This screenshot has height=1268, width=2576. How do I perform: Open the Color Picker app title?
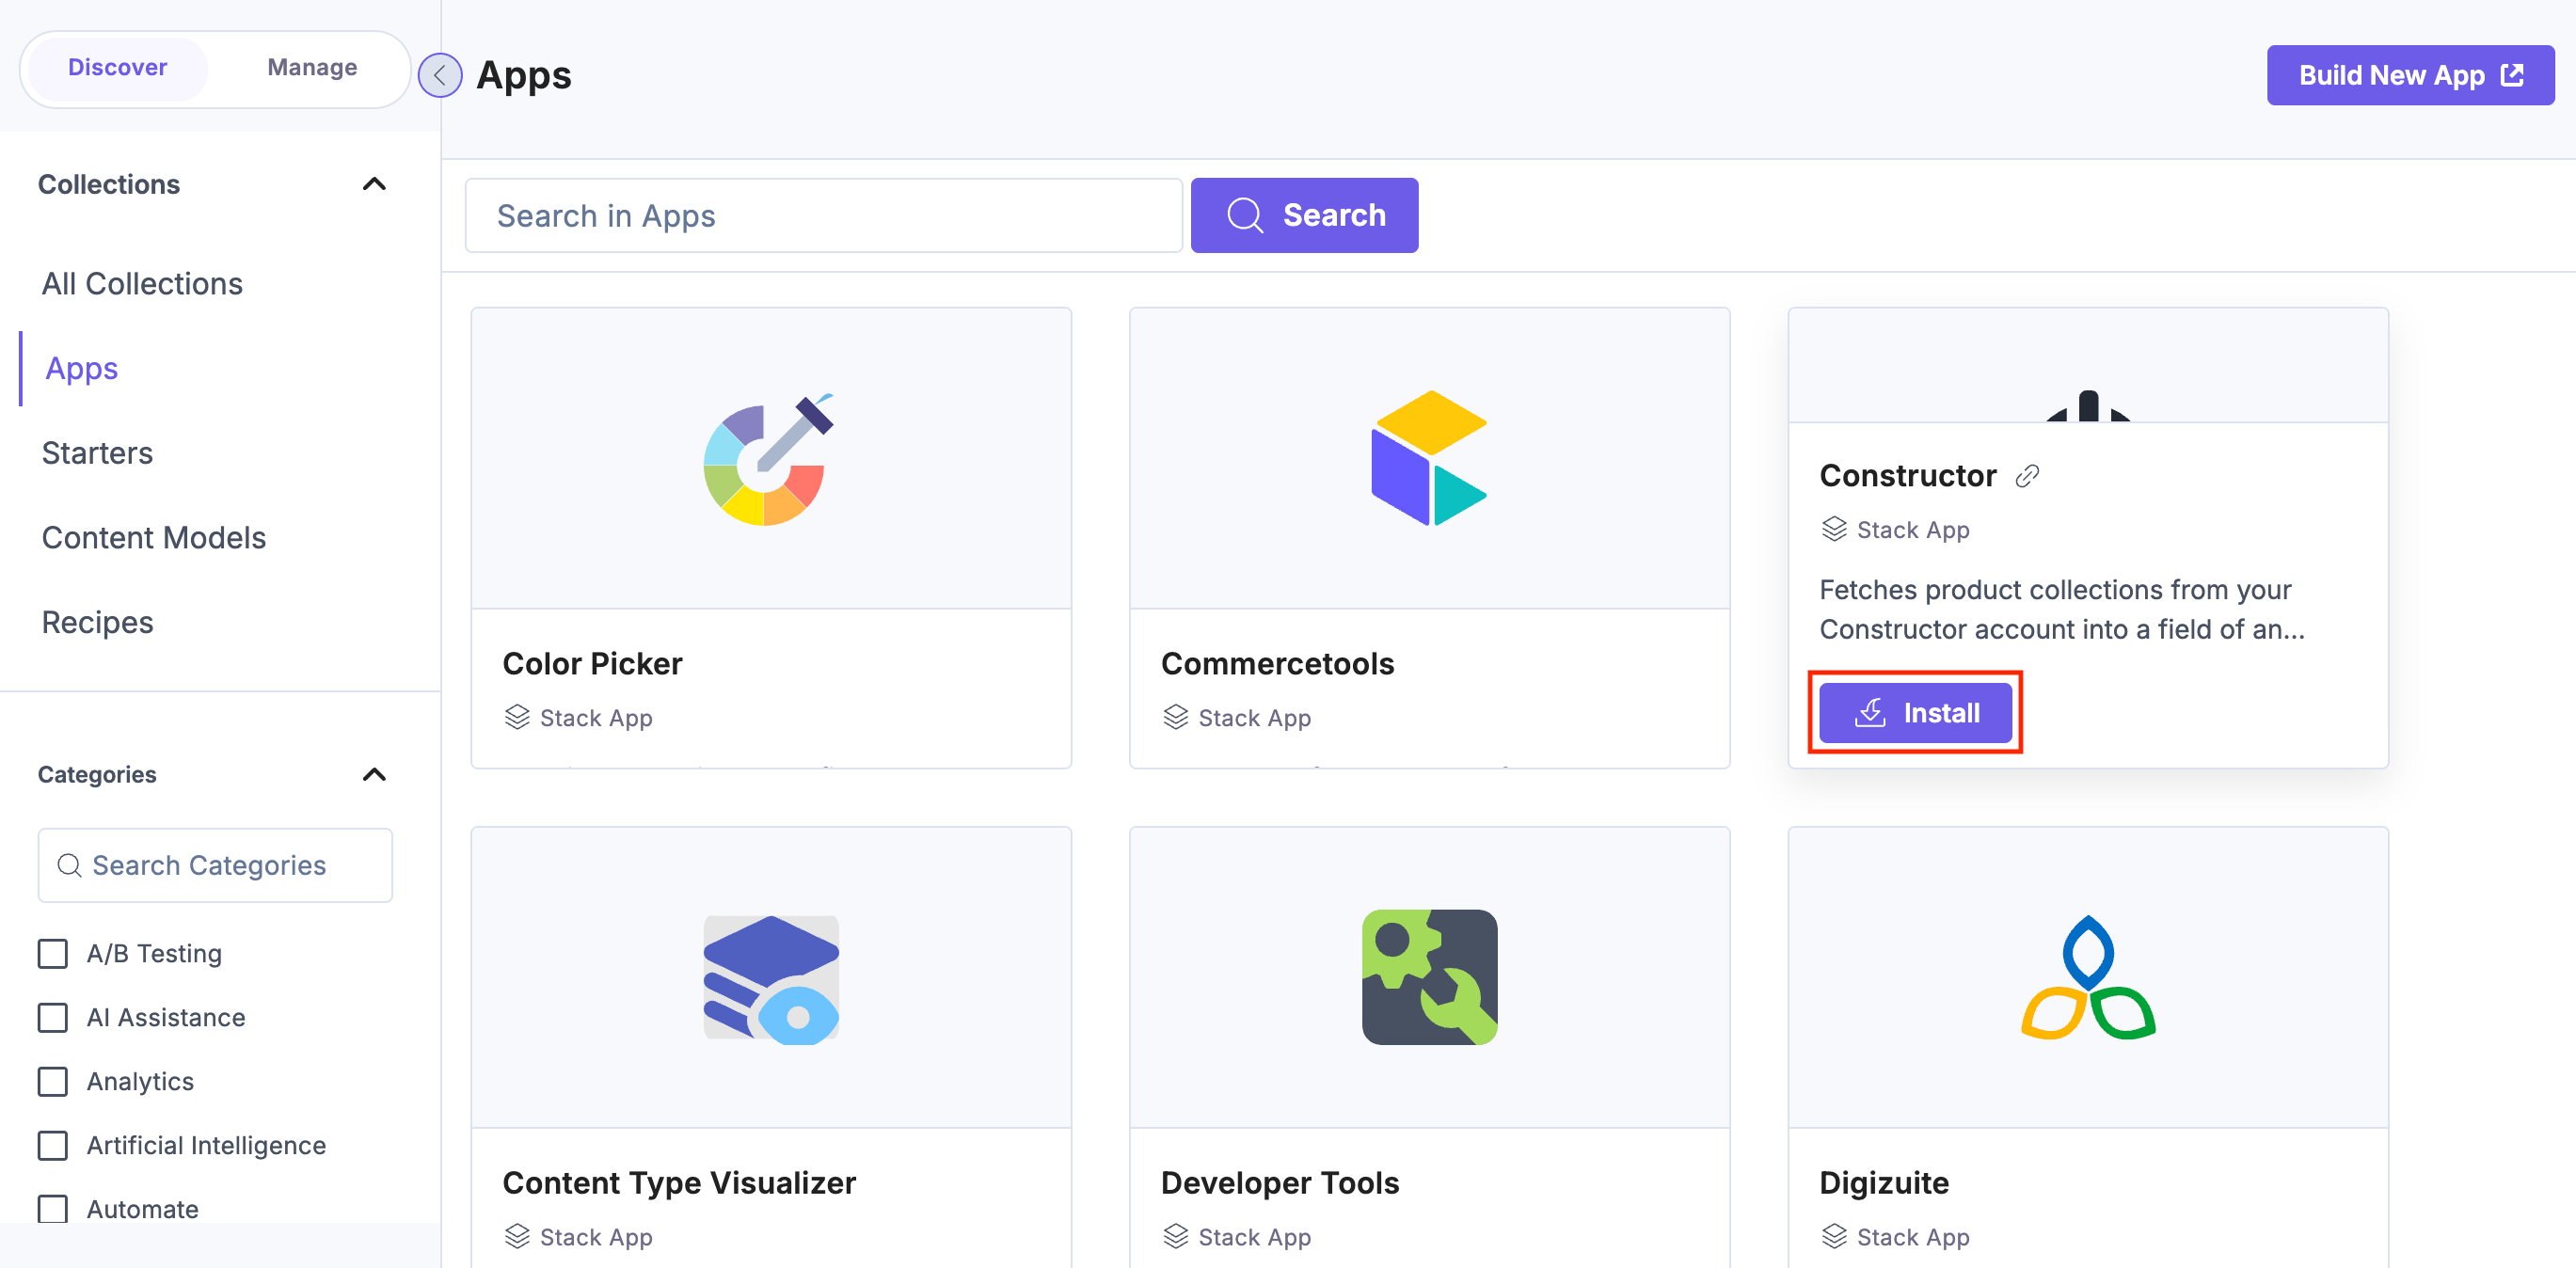(592, 664)
